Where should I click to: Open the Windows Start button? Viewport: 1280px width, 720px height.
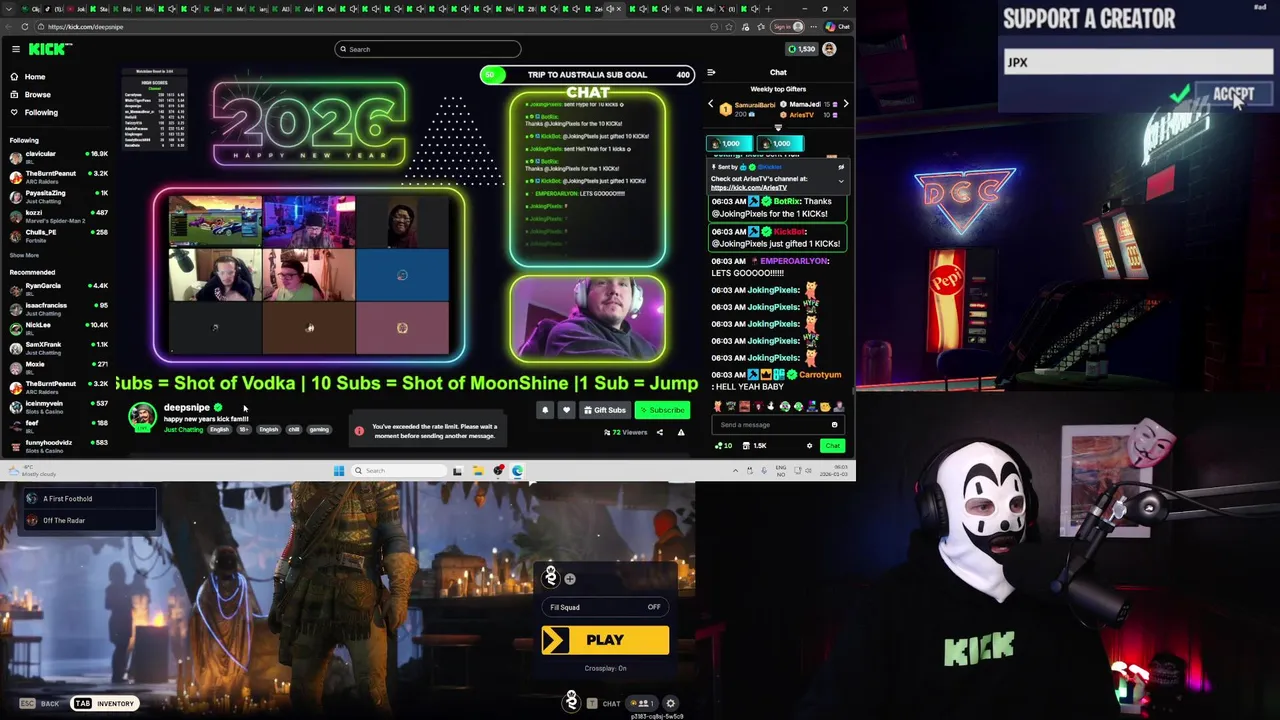[x=339, y=471]
